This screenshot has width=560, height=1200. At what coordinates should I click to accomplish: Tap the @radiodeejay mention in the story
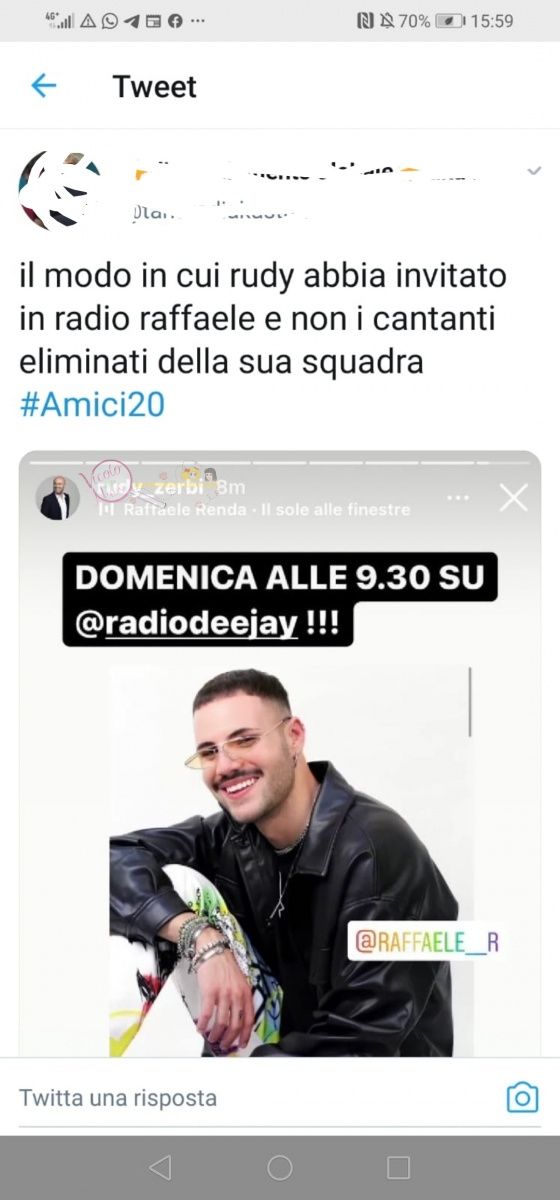187,624
